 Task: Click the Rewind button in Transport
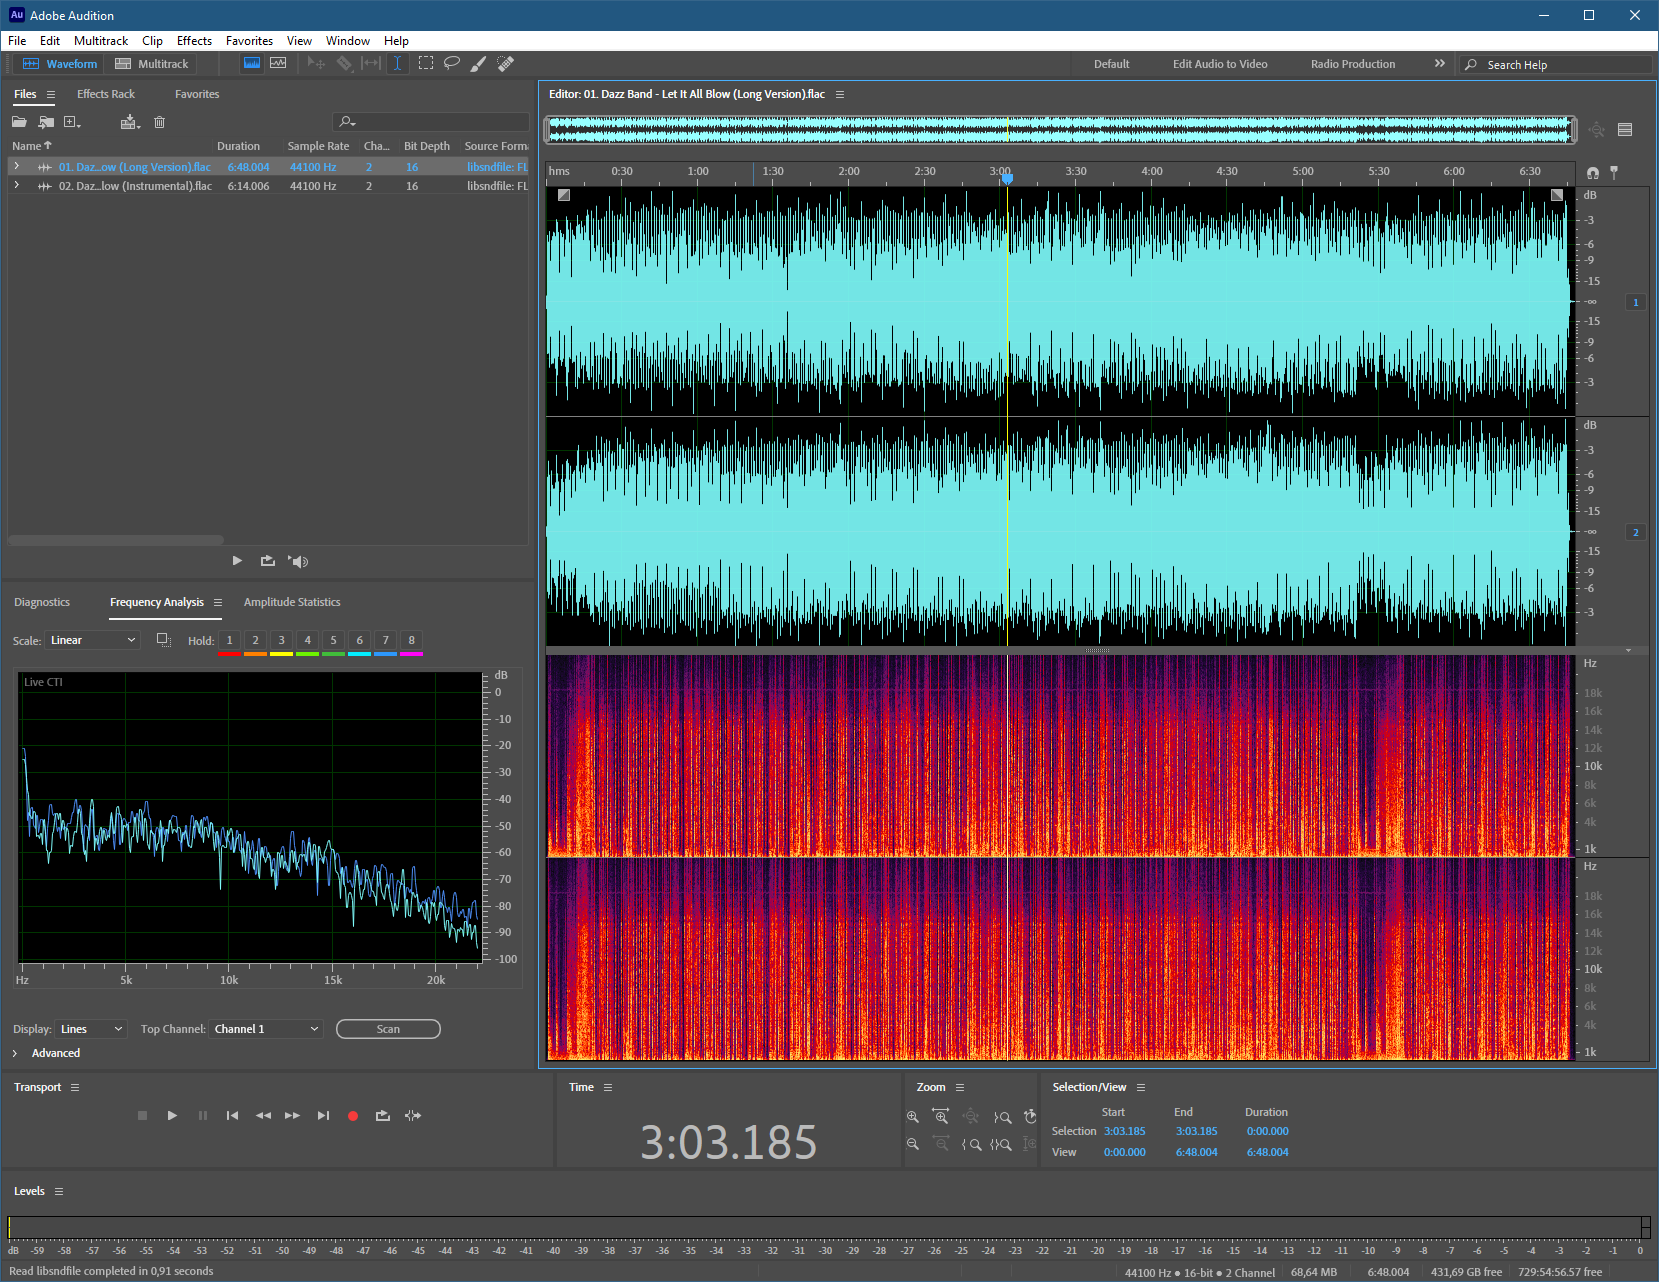263,1115
